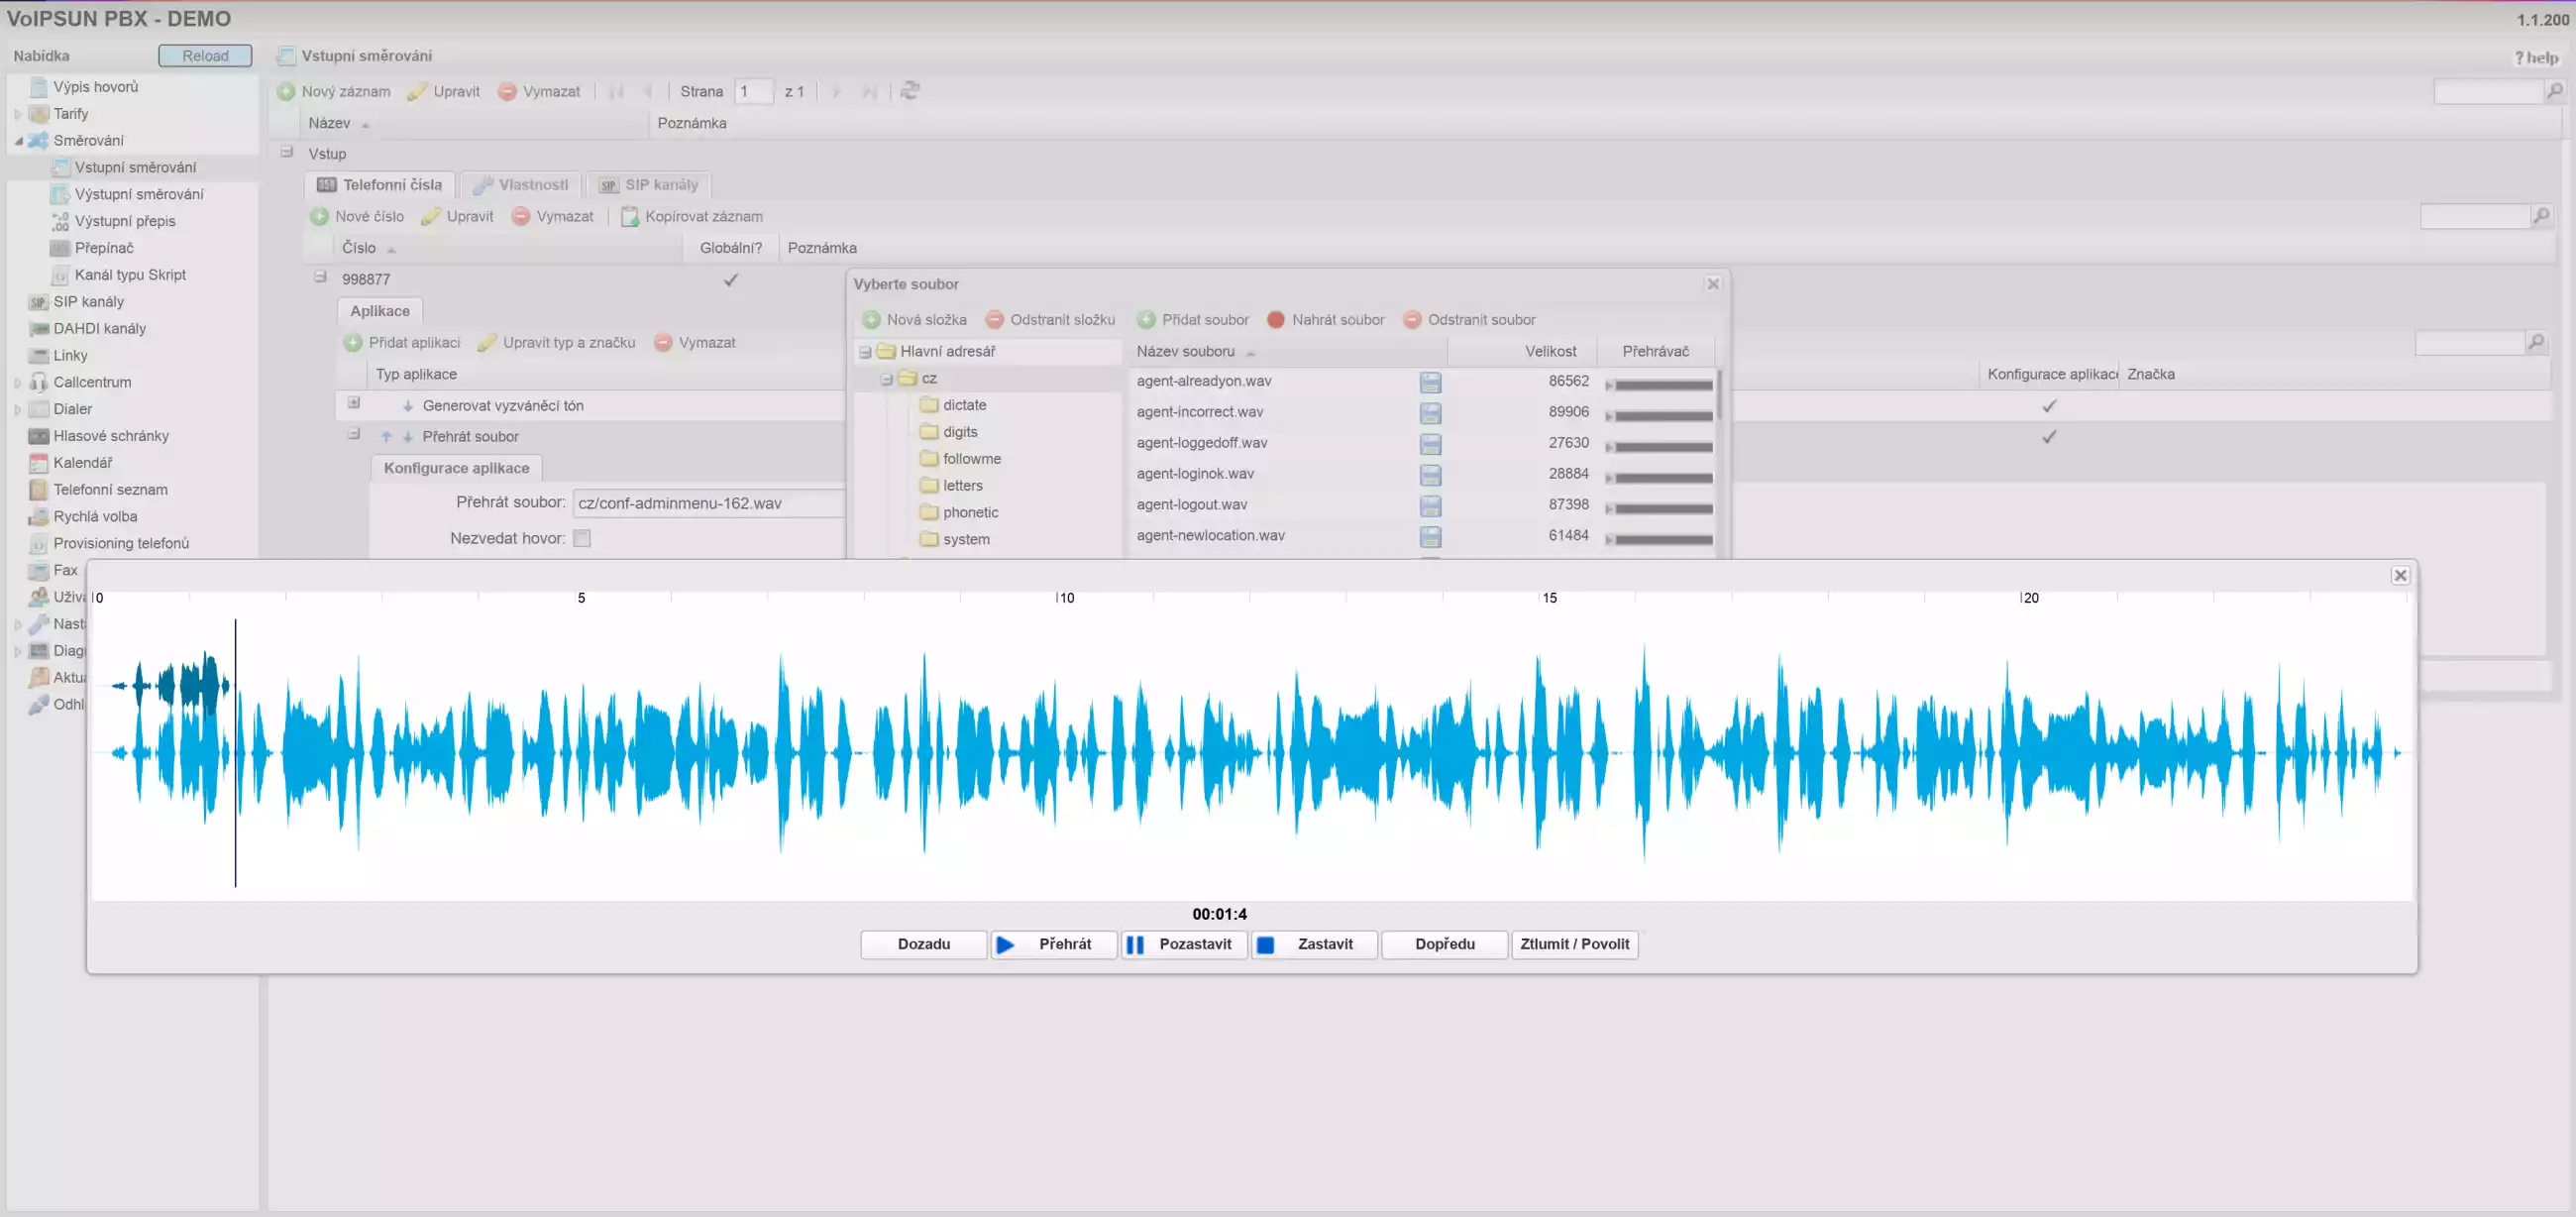The height and width of the screenshot is (1217, 2576).
Task: Open SIP kanály in sidebar menu
Action: coord(89,301)
